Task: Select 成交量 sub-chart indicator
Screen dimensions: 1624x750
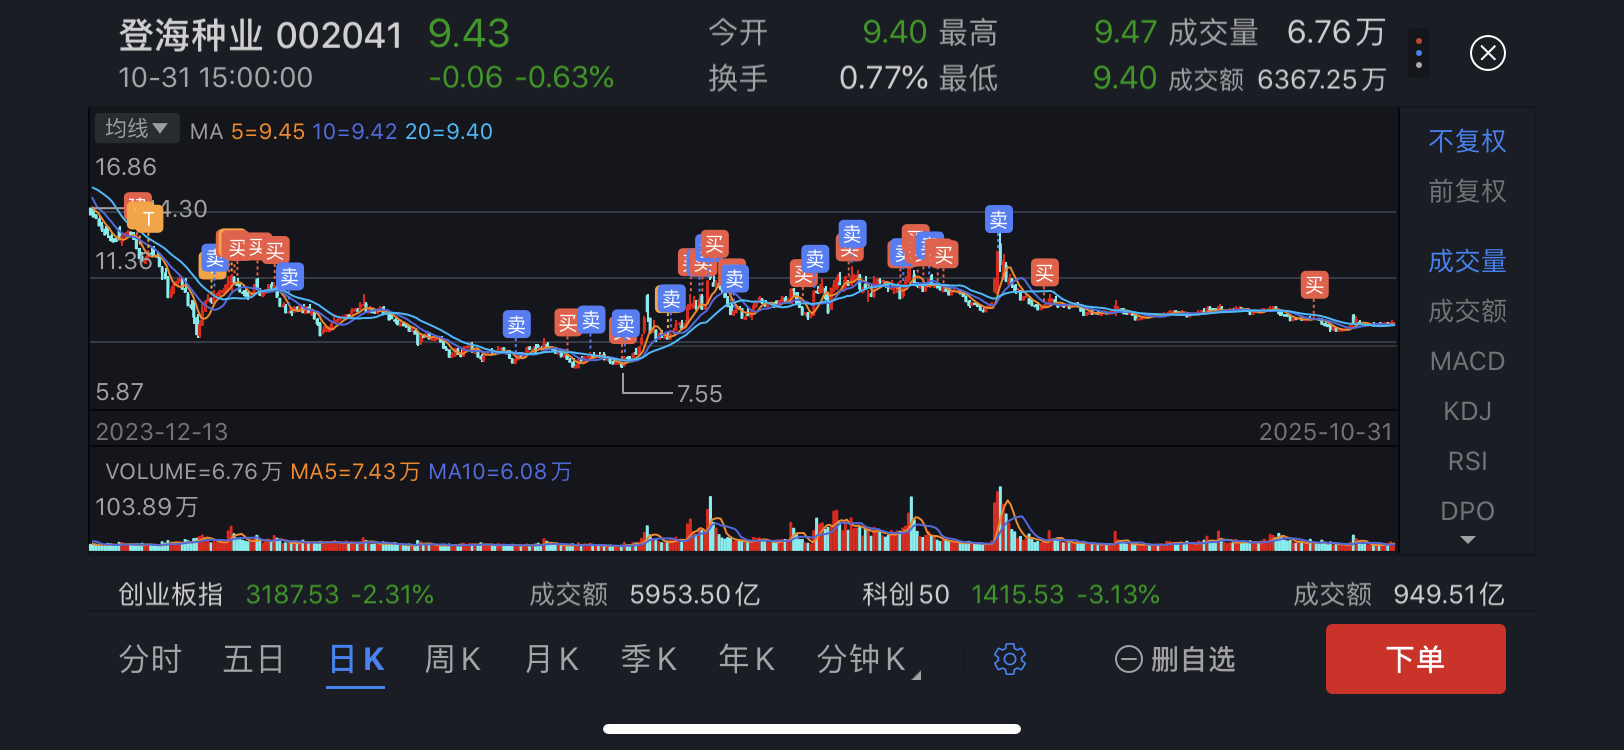Action: [x=1467, y=261]
